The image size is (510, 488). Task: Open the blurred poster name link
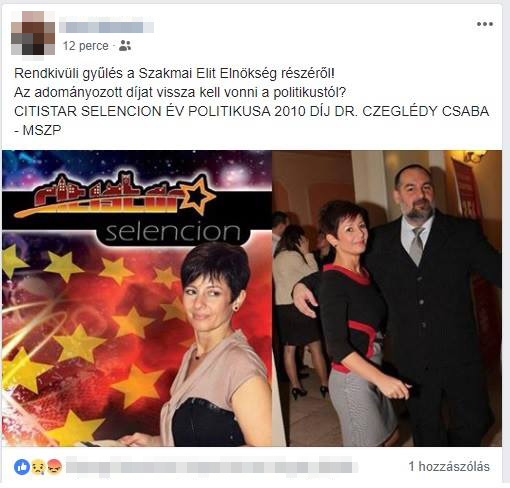pos(106,27)
